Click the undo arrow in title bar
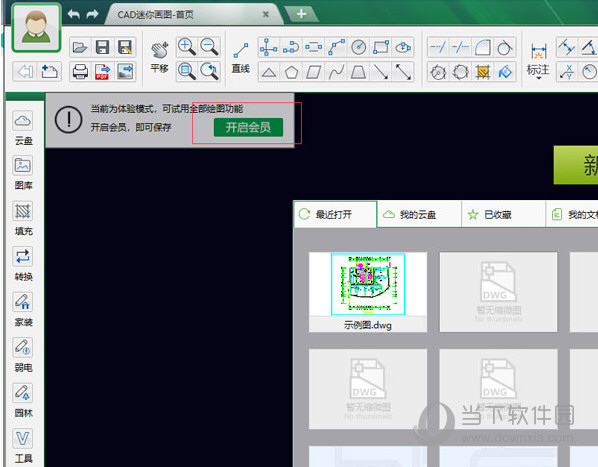 74,14
